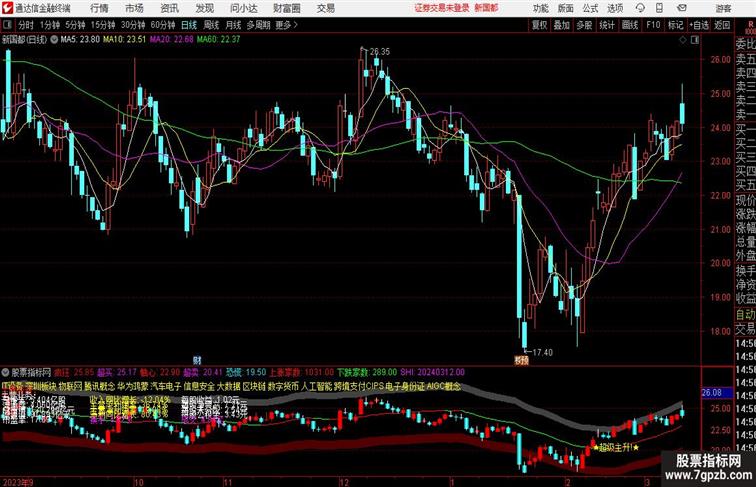This screenshot has height=487, width=756.
Task: Switch to the 分时 period tab
Action: 26,25
